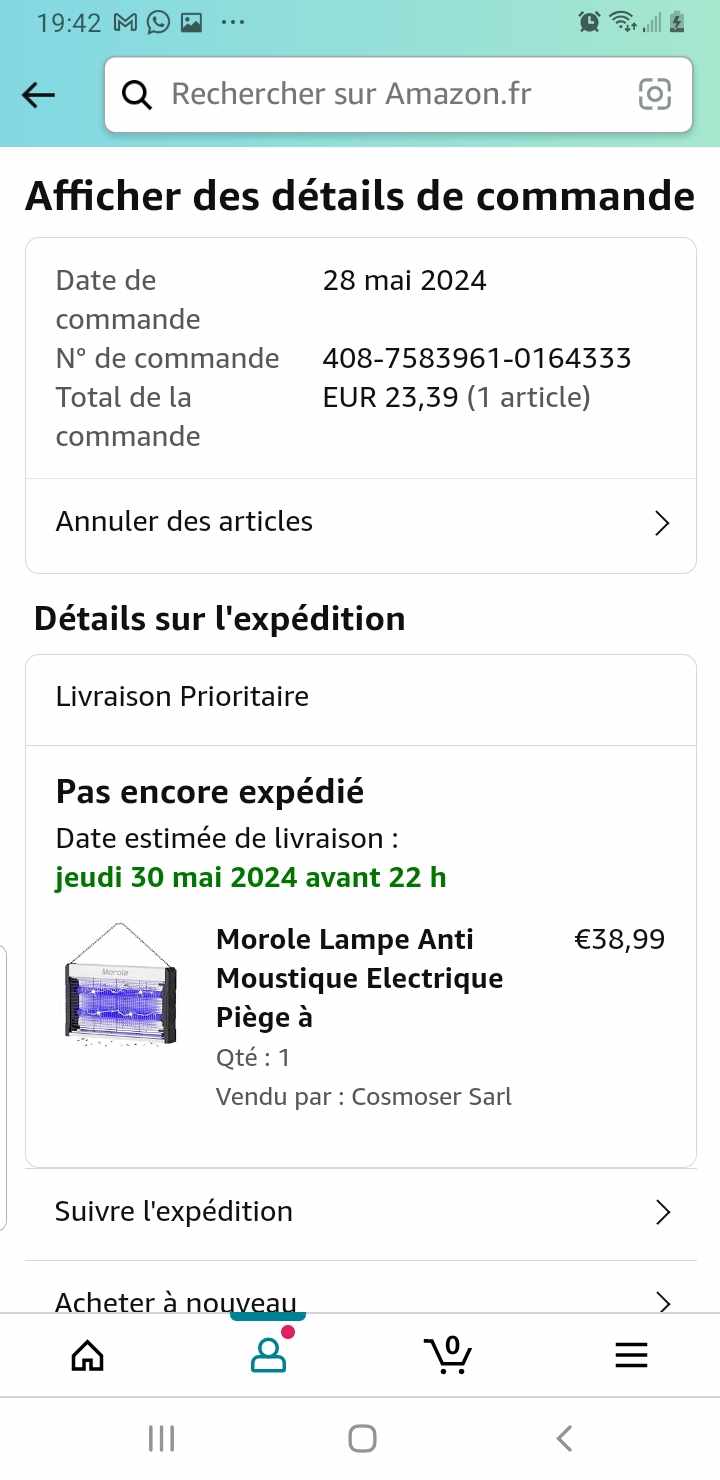Expand Annuler des articles chevron
The width and height of the screenshot is (720, 1480).
coord(661,523)
